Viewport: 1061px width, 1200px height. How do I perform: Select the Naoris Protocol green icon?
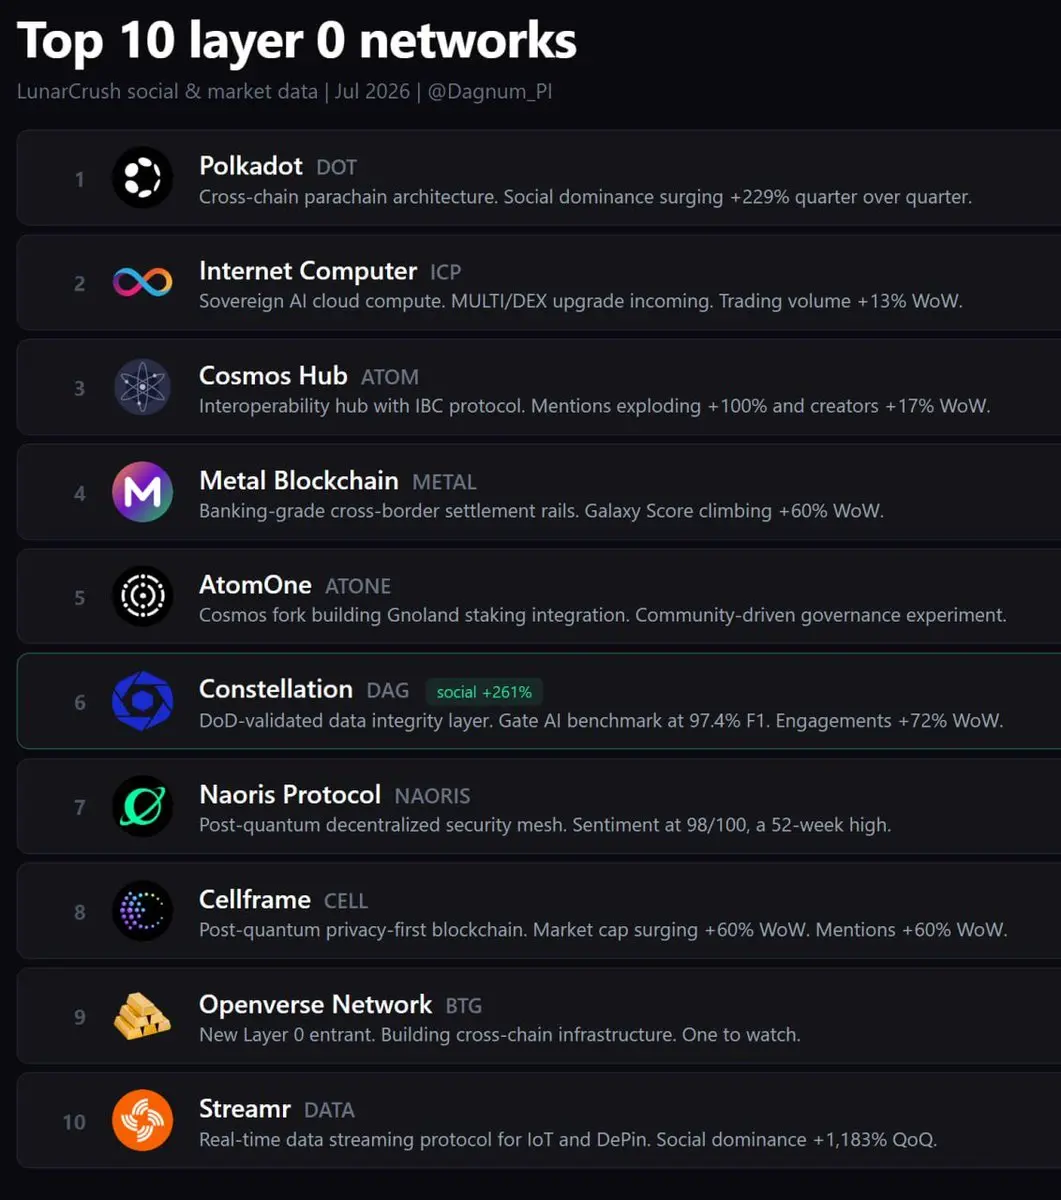[x=142, y=807]
